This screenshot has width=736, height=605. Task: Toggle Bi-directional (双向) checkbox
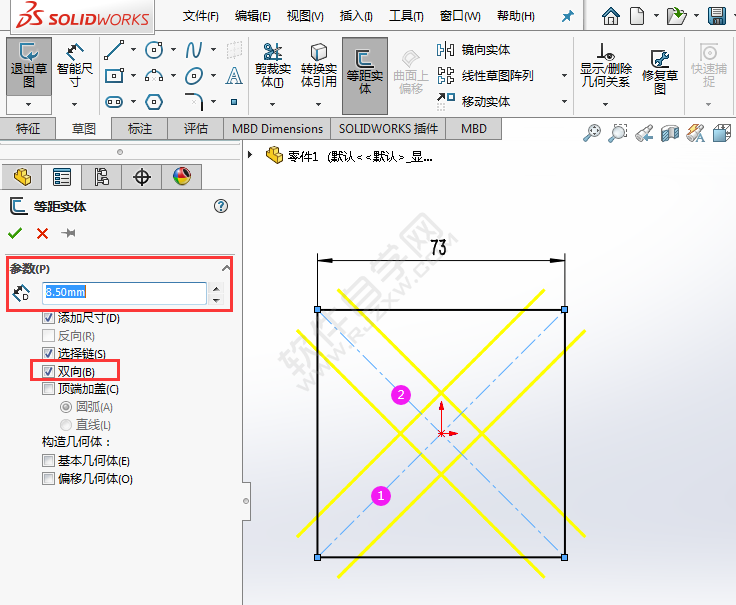[48, 371]
